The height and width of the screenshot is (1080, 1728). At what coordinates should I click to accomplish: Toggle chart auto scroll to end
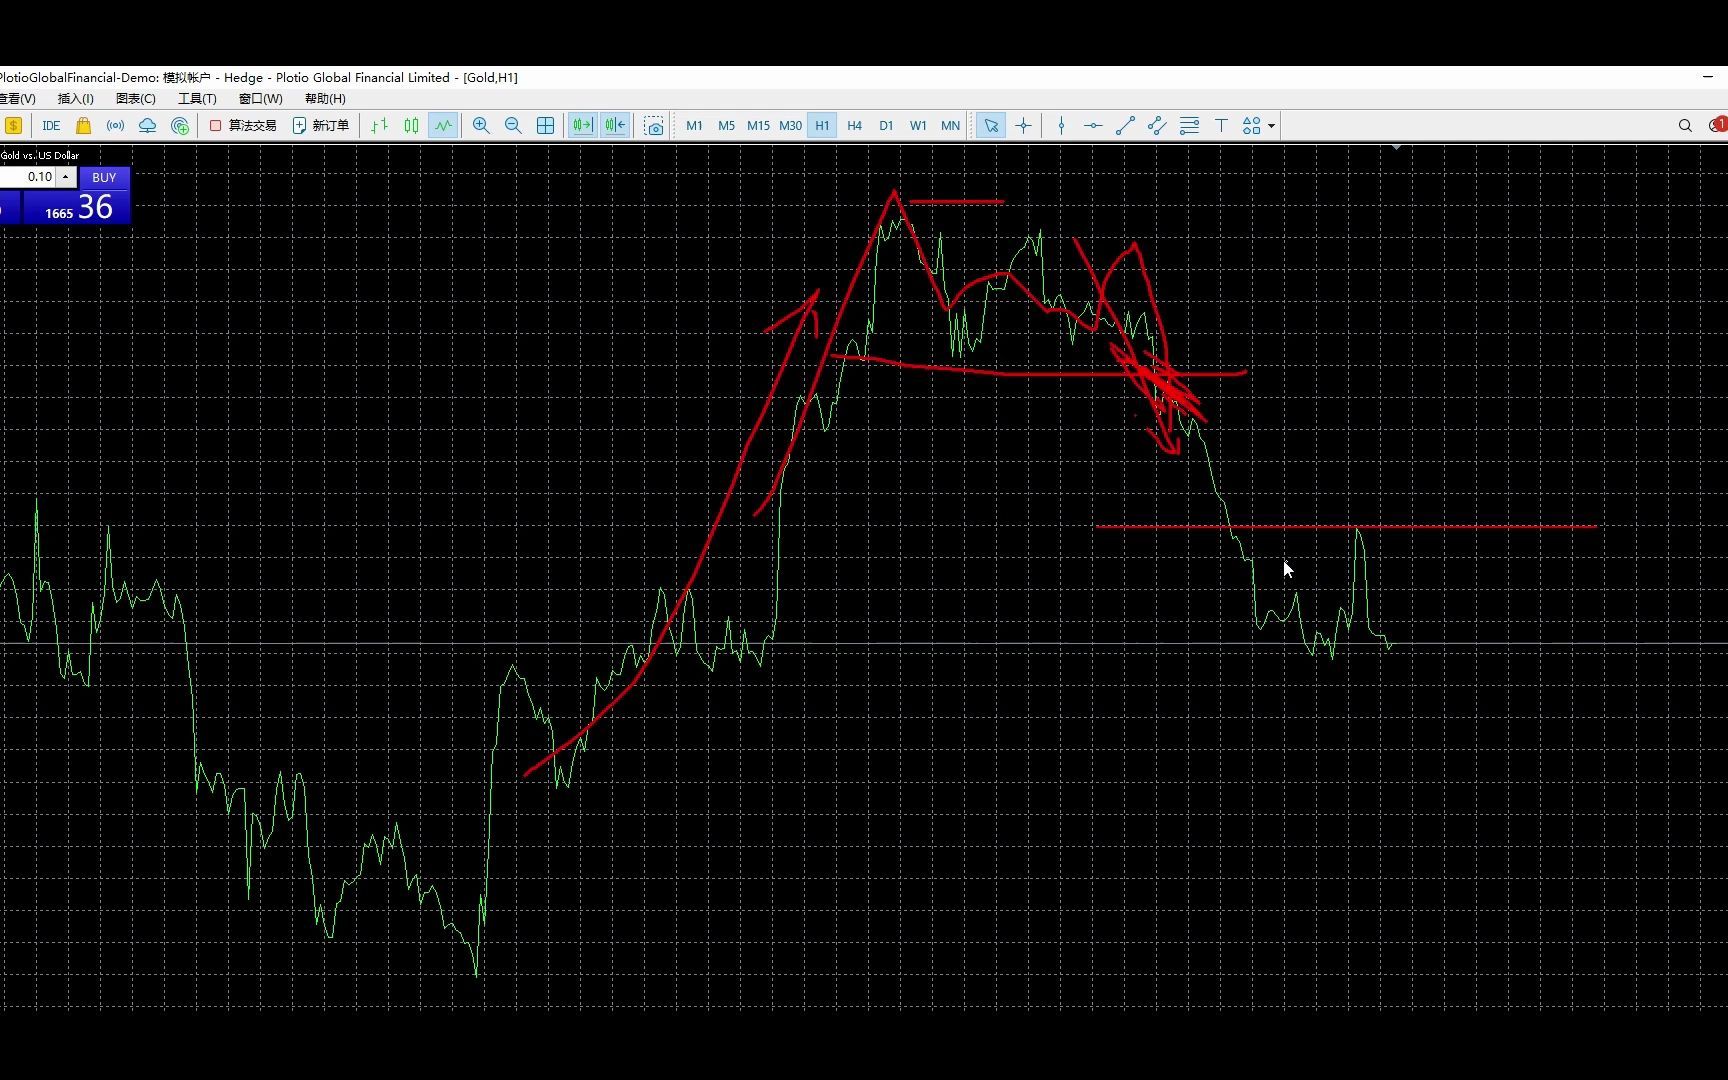(582, 125)
